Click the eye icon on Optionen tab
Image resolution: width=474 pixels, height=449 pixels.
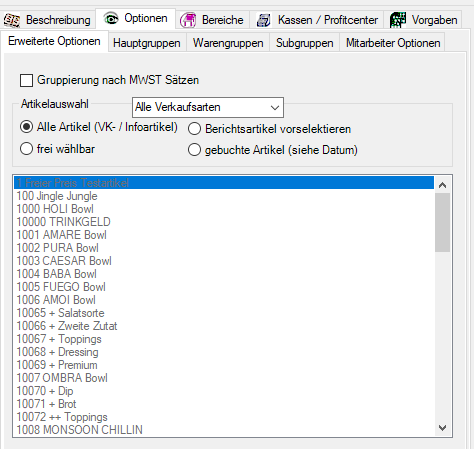pyautogui.click(x=111, y=18)
